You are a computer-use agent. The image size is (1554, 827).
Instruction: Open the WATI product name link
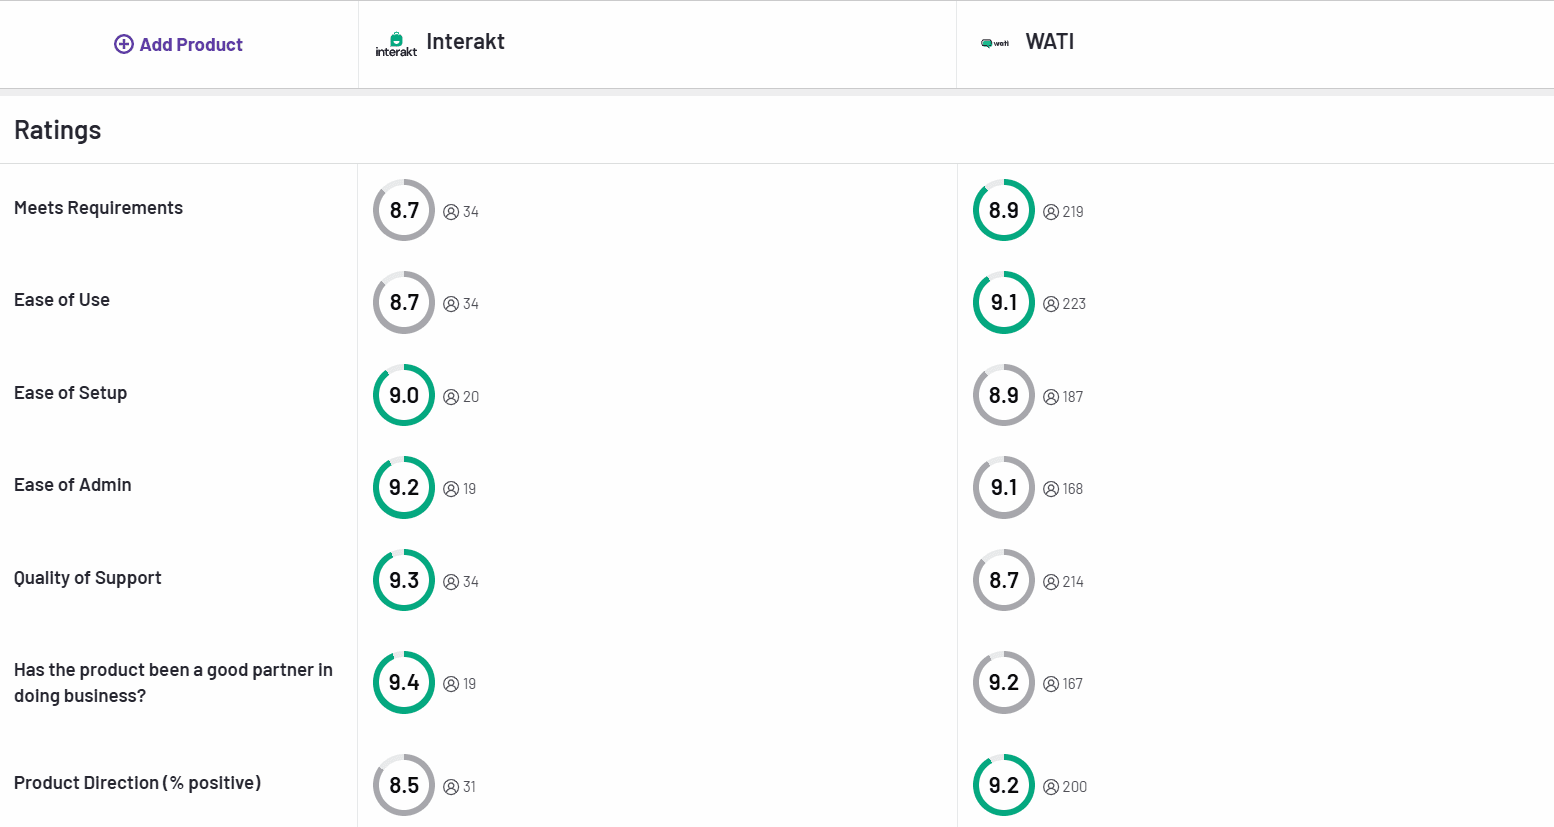tap(1050, 42)
